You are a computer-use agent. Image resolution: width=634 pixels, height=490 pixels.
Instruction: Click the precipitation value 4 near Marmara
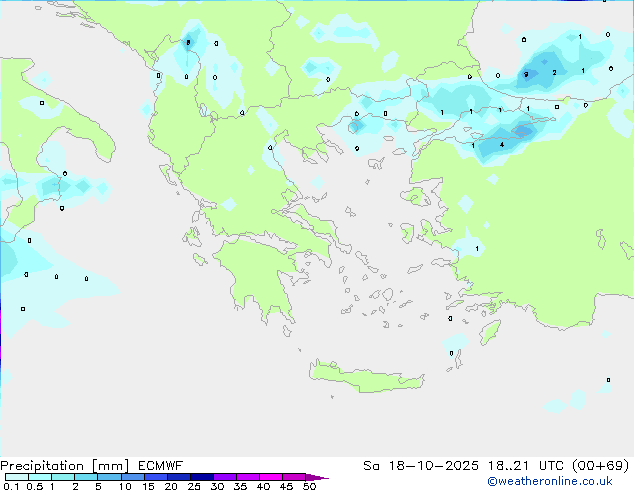(500, 145)
